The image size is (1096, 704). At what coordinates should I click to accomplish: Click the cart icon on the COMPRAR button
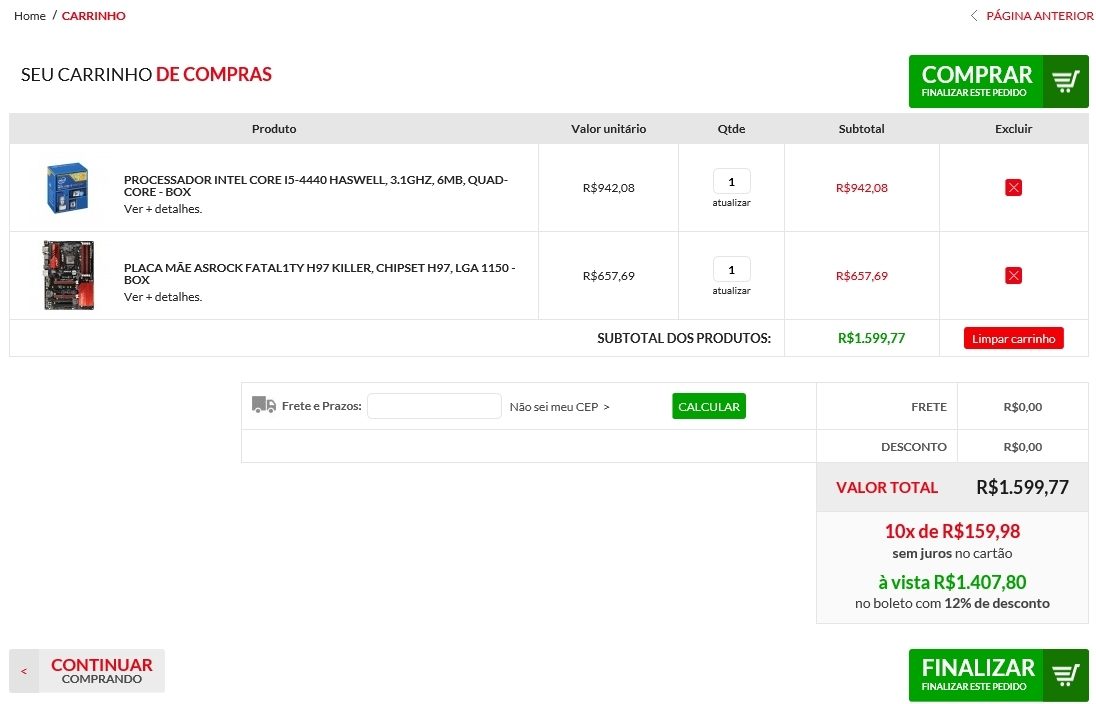[x=1066, y=82]
